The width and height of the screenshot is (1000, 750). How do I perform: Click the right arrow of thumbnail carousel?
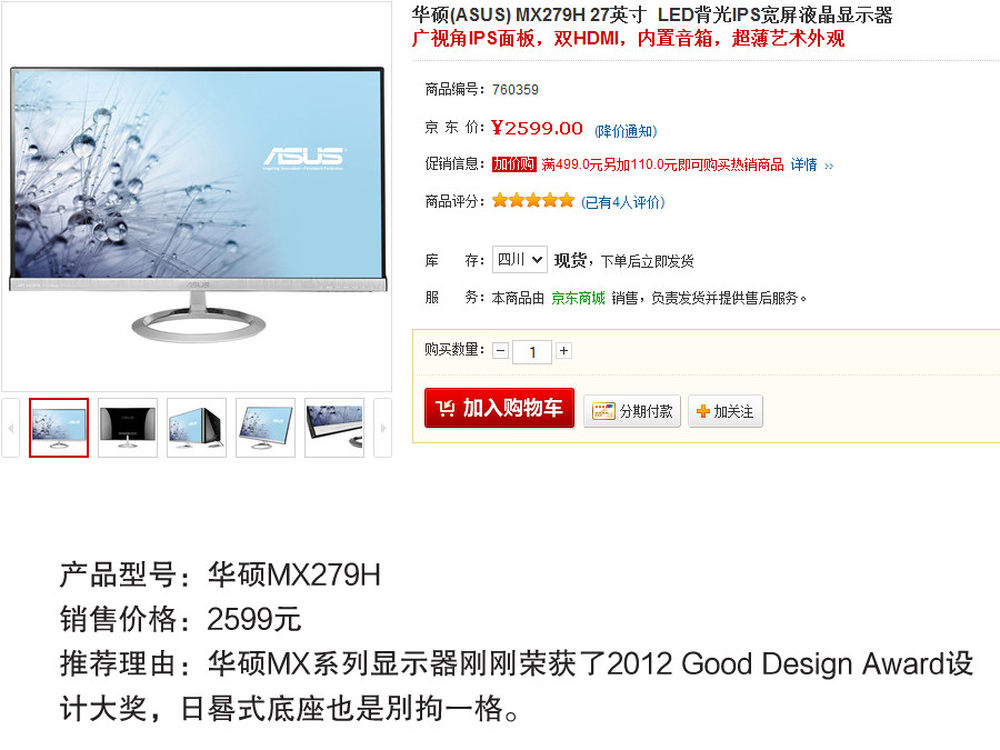click(x=383, y=428)
